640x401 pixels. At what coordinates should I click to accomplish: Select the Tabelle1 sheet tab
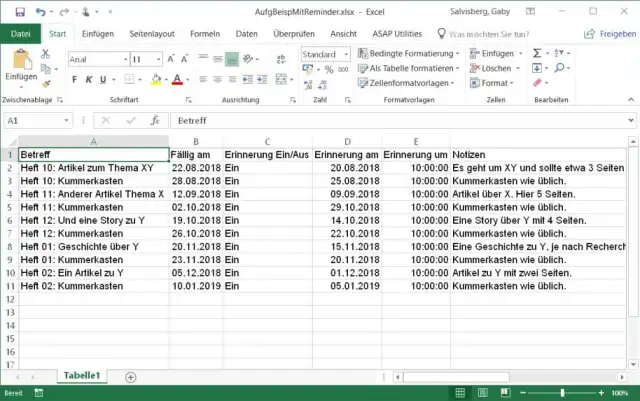[x=83, y=375]
